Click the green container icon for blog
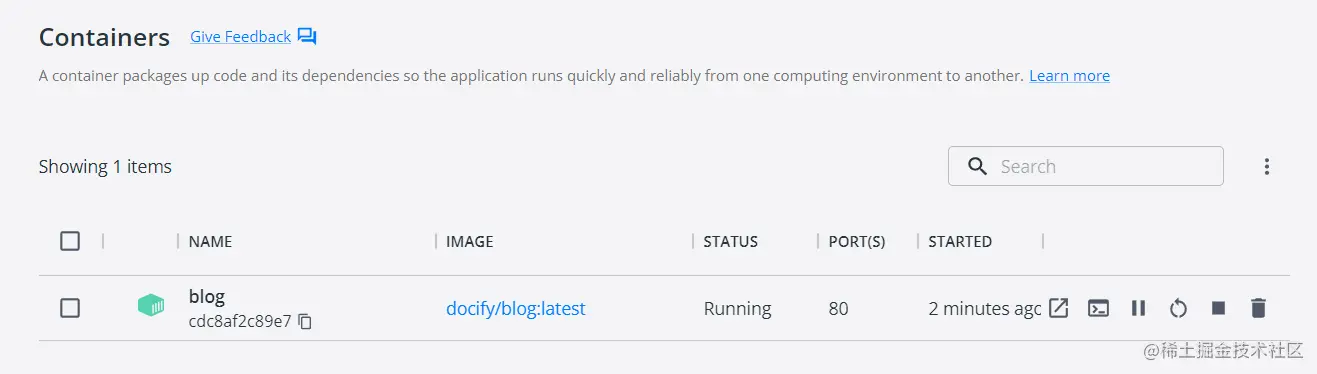 click(151, 306)
